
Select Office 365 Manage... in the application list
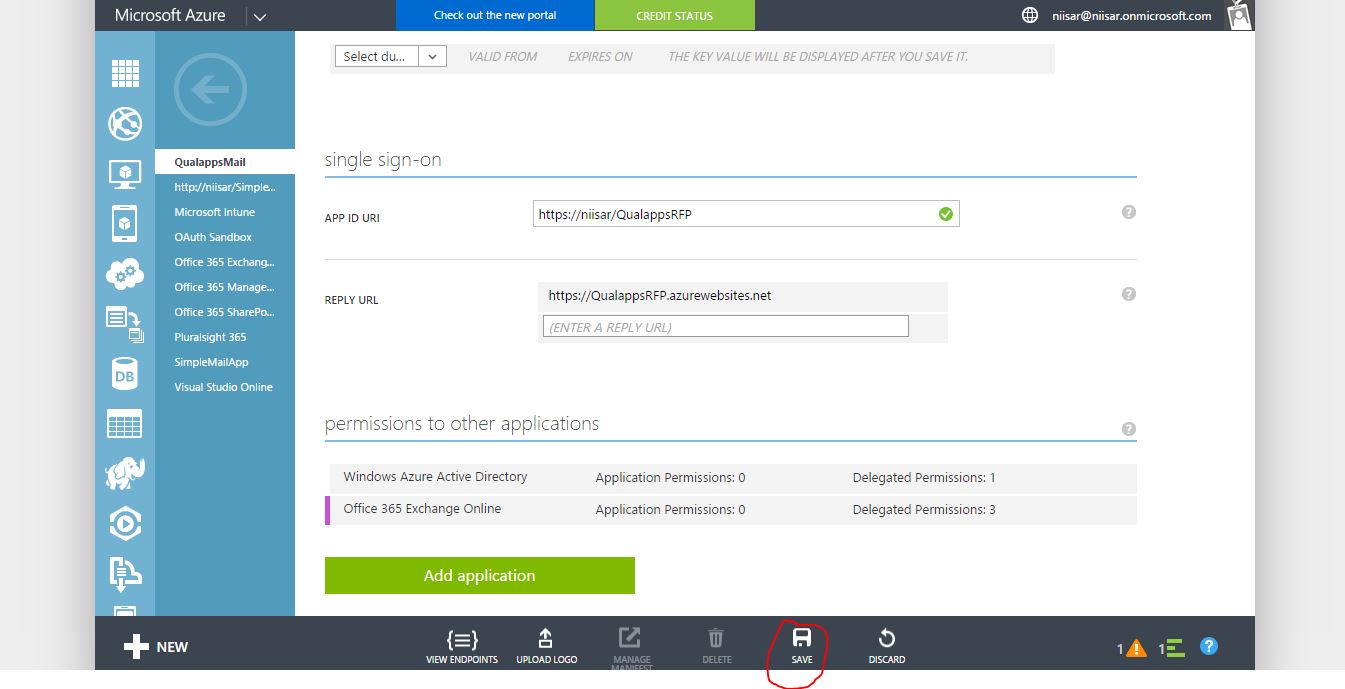point(225,287)
